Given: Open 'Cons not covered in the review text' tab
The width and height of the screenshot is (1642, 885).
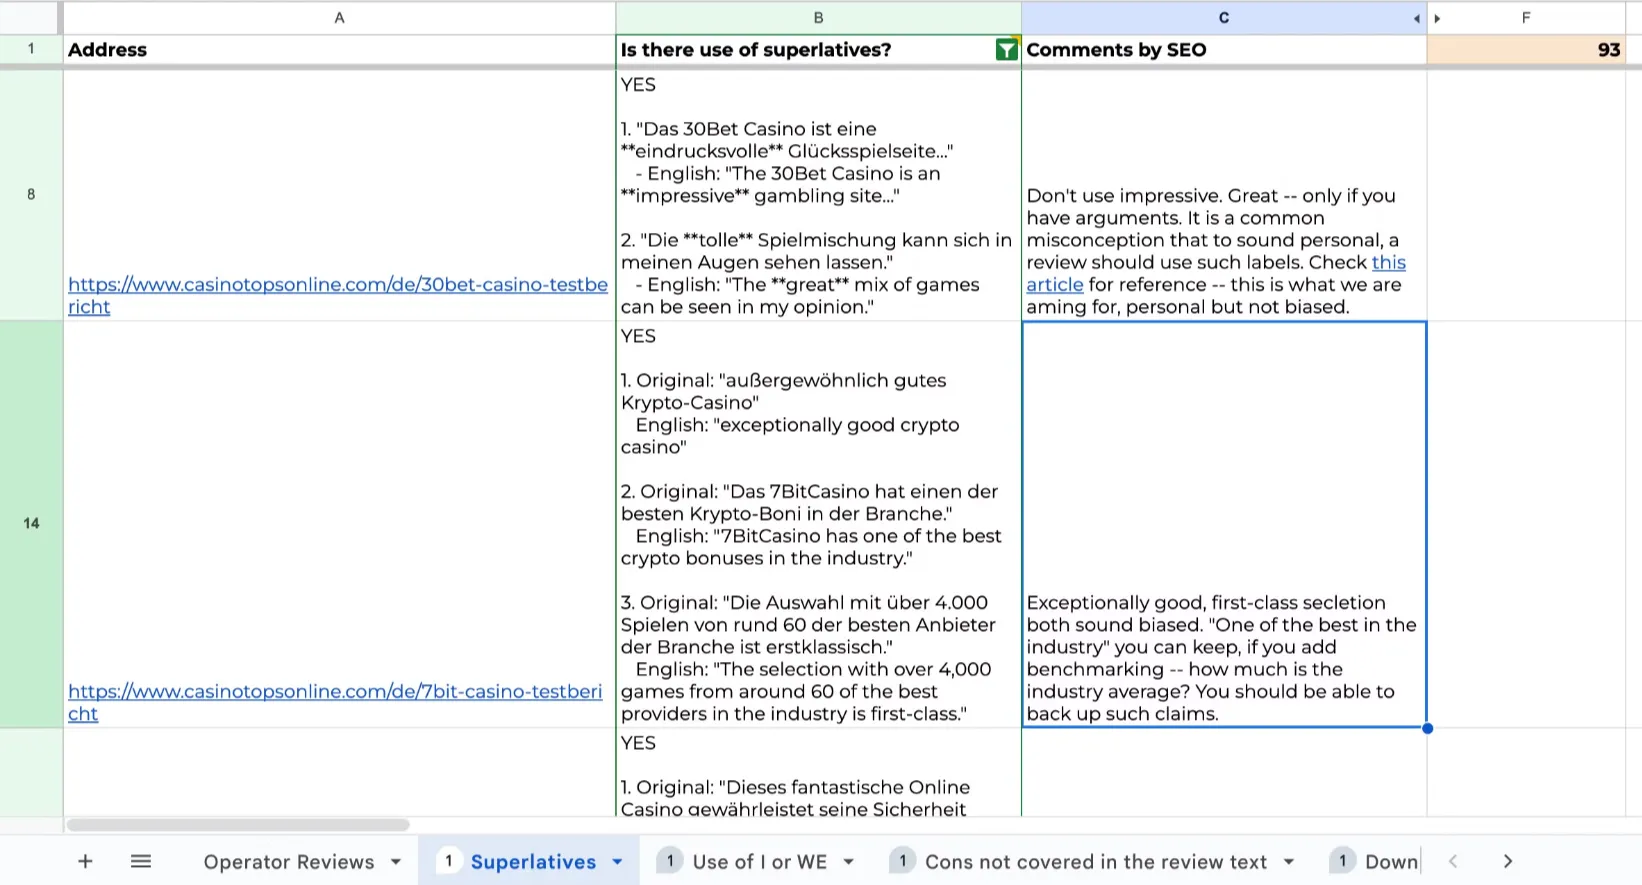Looking at the screenshot, I should pyautogui.click(x=1095, y=862).
